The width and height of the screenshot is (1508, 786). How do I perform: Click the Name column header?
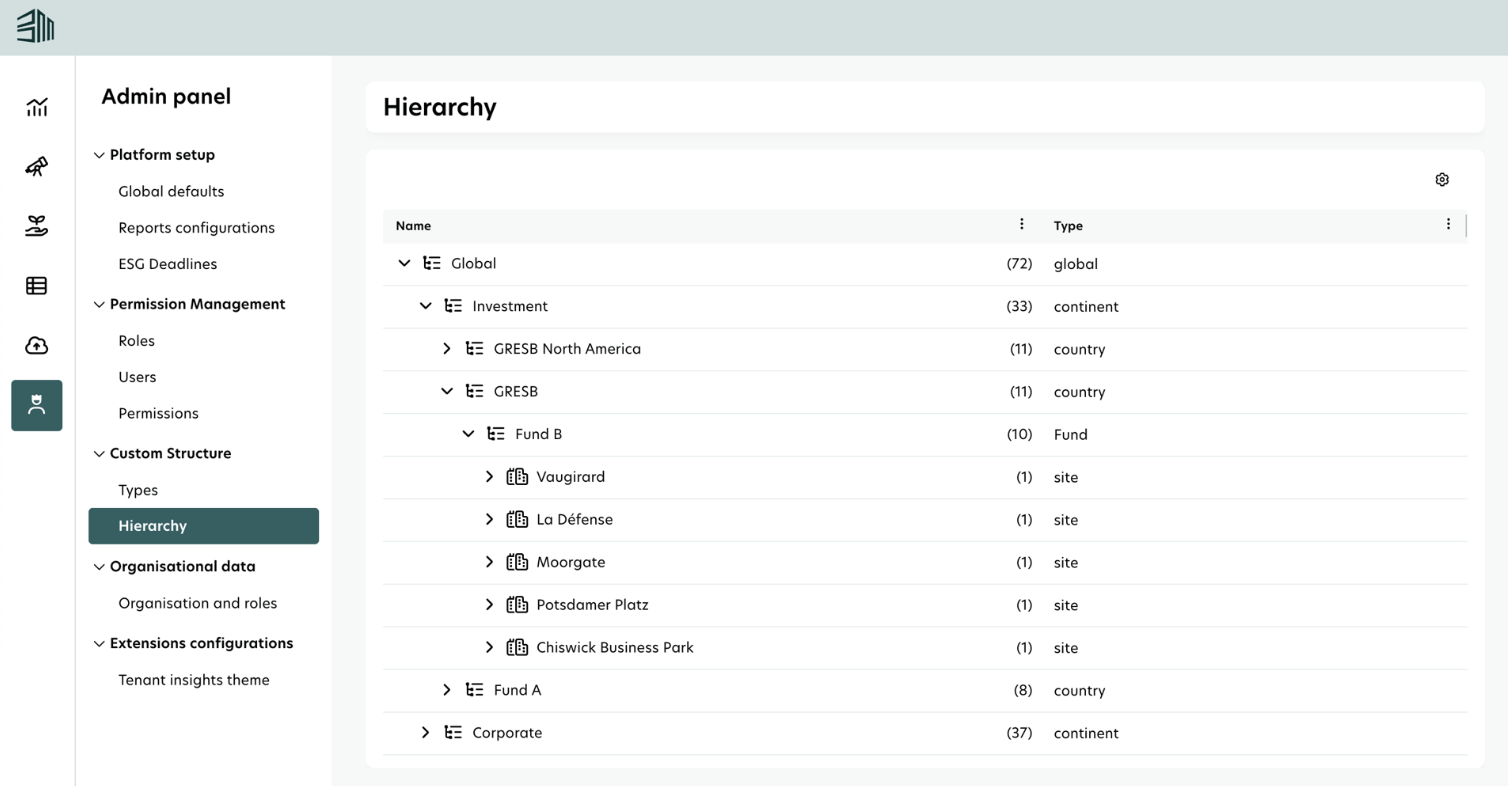click(413, 226)
